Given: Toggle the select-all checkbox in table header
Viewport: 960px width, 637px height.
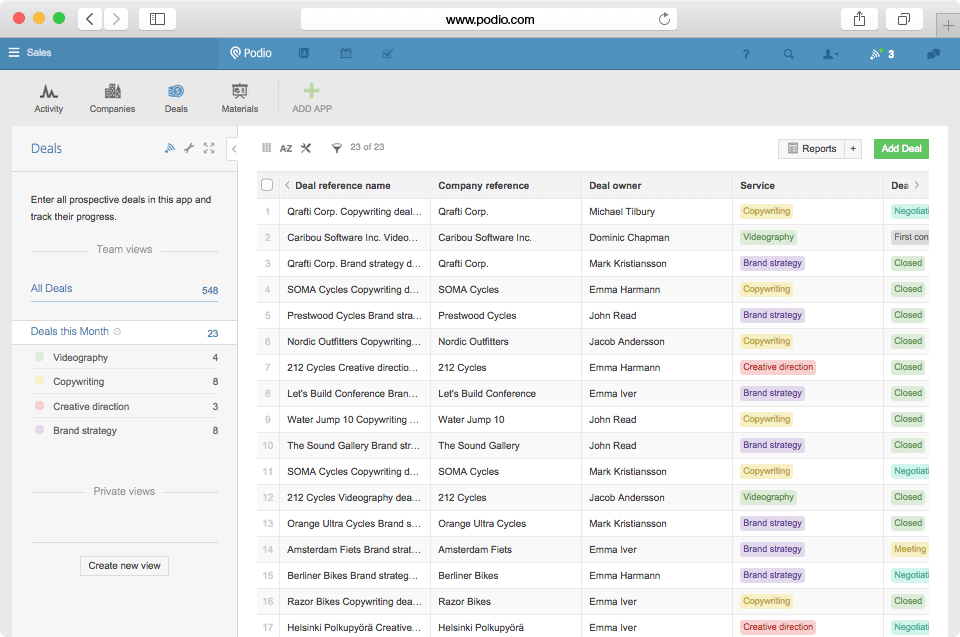Looking at the screenshot, I should pyautogui.click(x=267, y=185).
